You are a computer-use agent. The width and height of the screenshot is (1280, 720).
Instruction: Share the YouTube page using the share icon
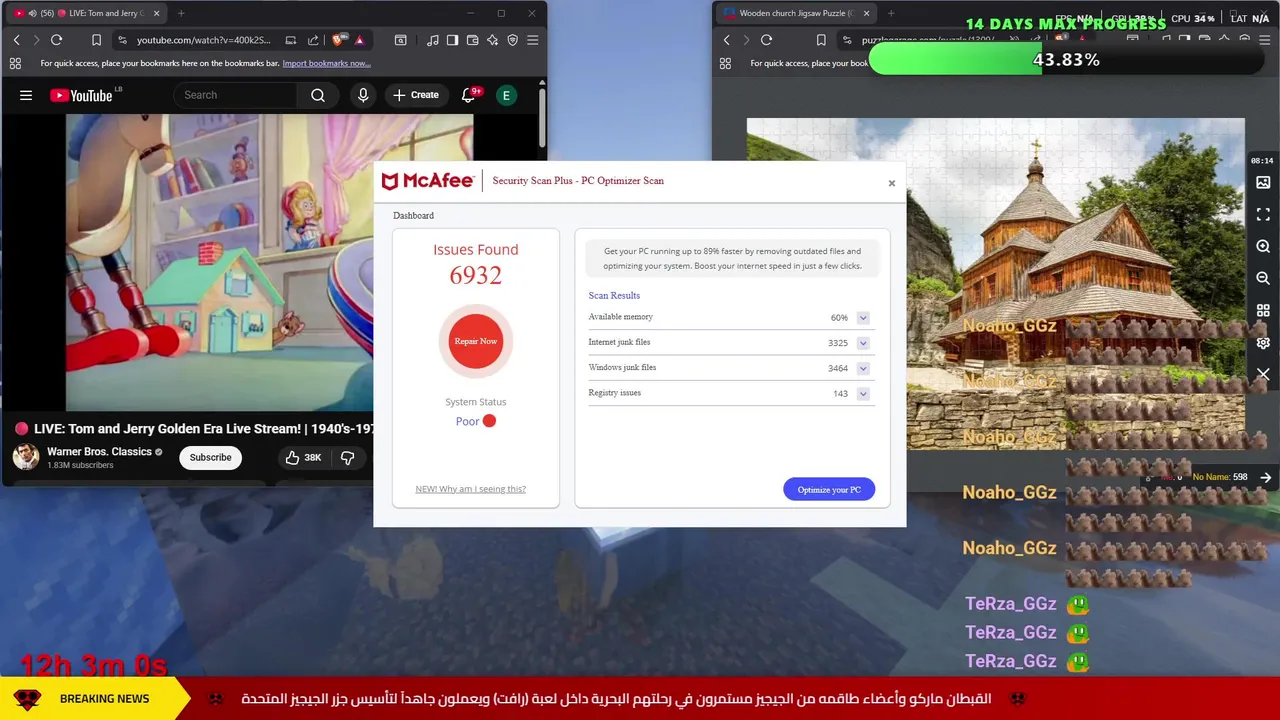pyautogui.click(x=313, y=40)
